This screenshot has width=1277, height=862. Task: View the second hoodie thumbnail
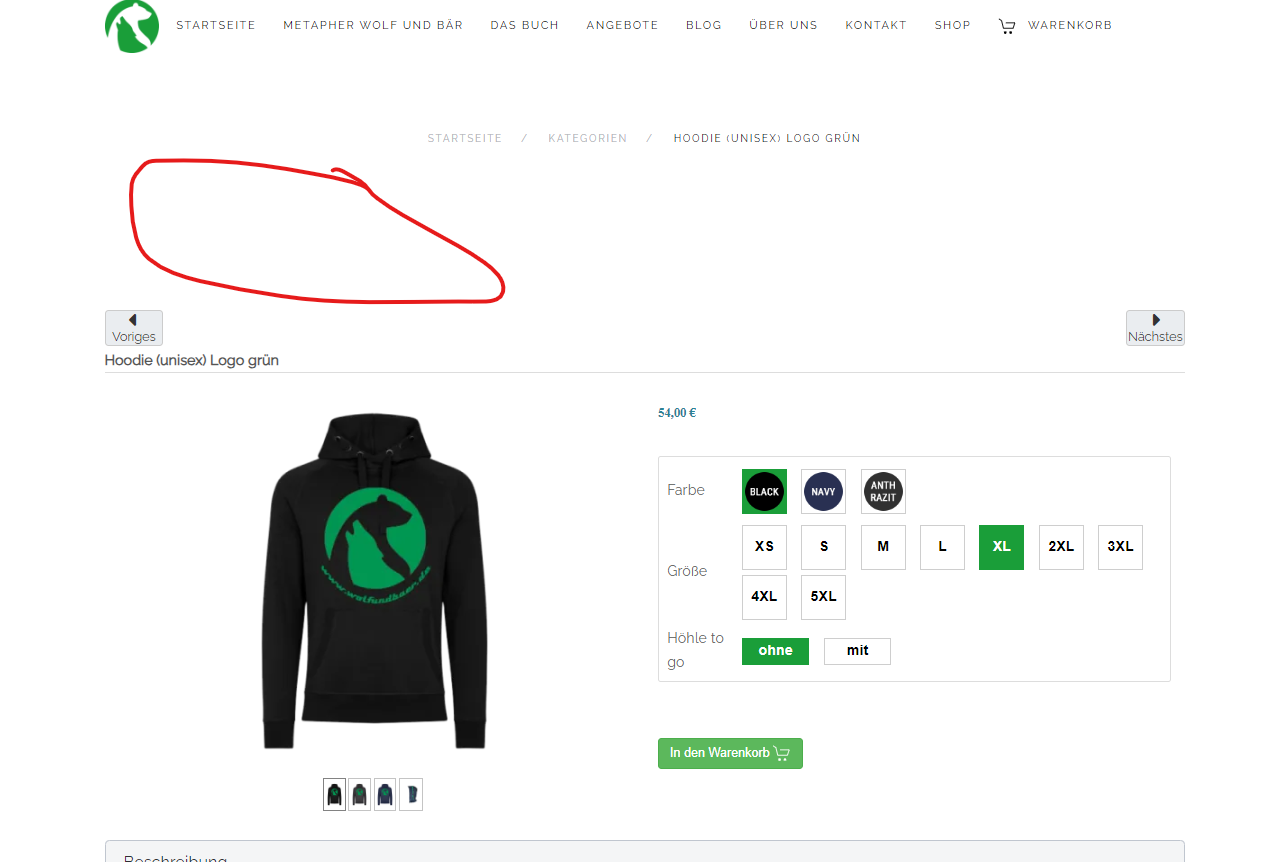[360, 794]
